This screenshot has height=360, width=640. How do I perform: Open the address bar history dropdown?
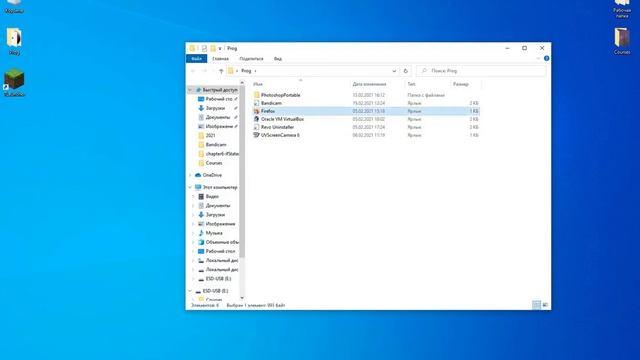394,71
